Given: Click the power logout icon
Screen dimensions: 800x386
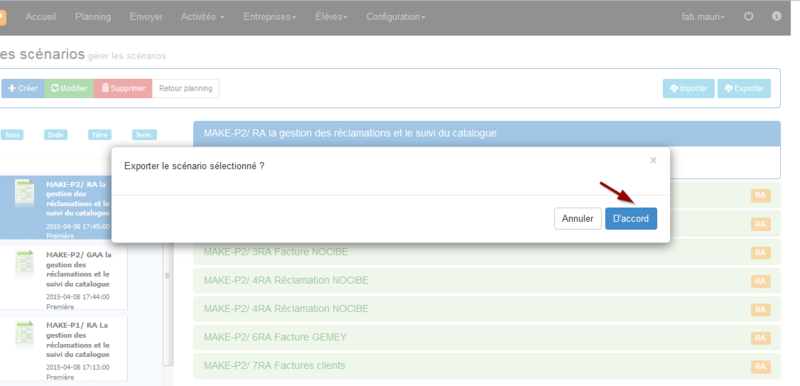Looking at the screenshot, I should [748, 16].
